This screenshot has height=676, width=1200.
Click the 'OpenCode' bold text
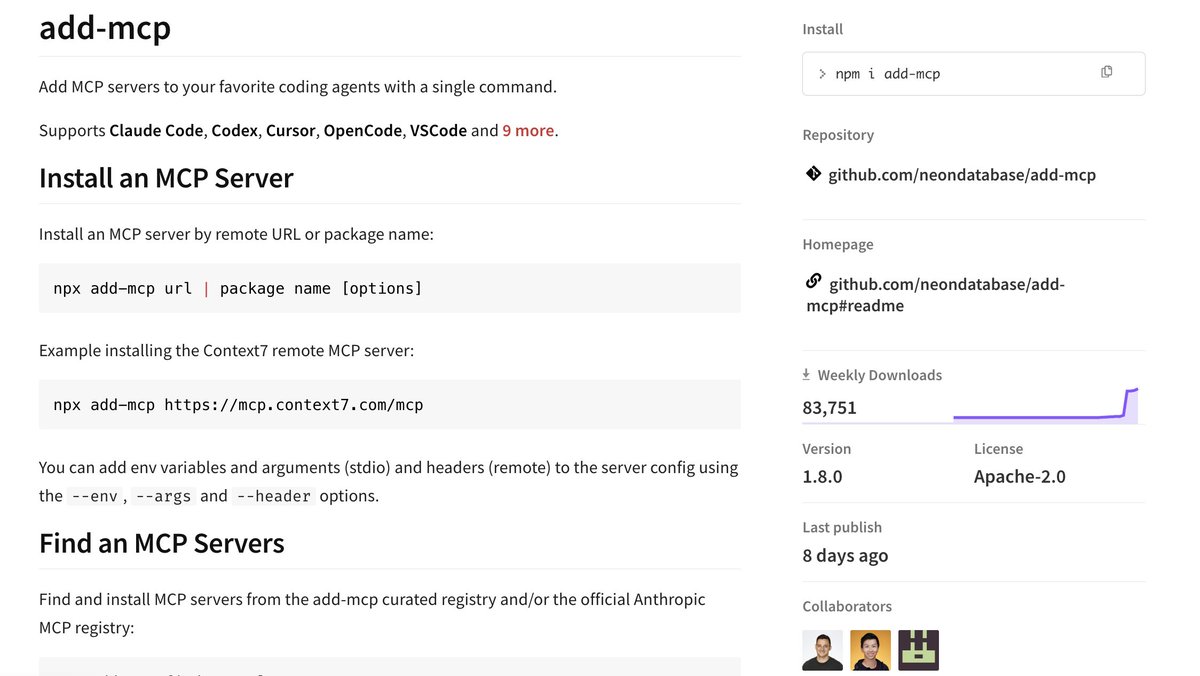click(362, 130)
